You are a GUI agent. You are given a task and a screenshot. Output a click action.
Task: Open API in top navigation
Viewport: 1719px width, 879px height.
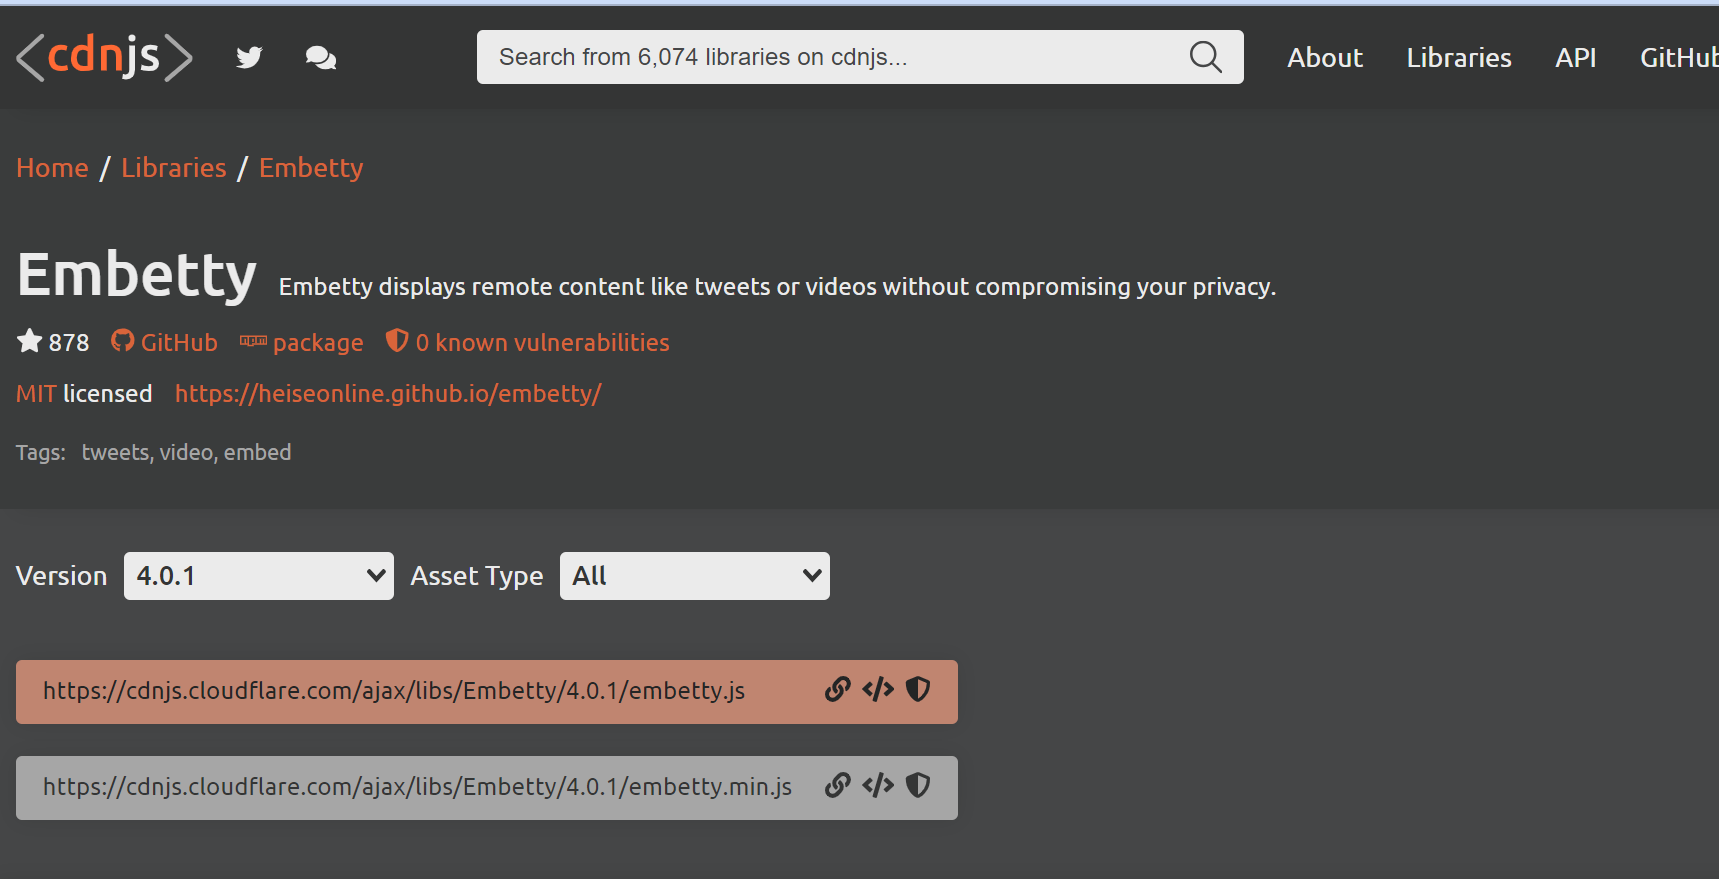[x=1575, y=58]
